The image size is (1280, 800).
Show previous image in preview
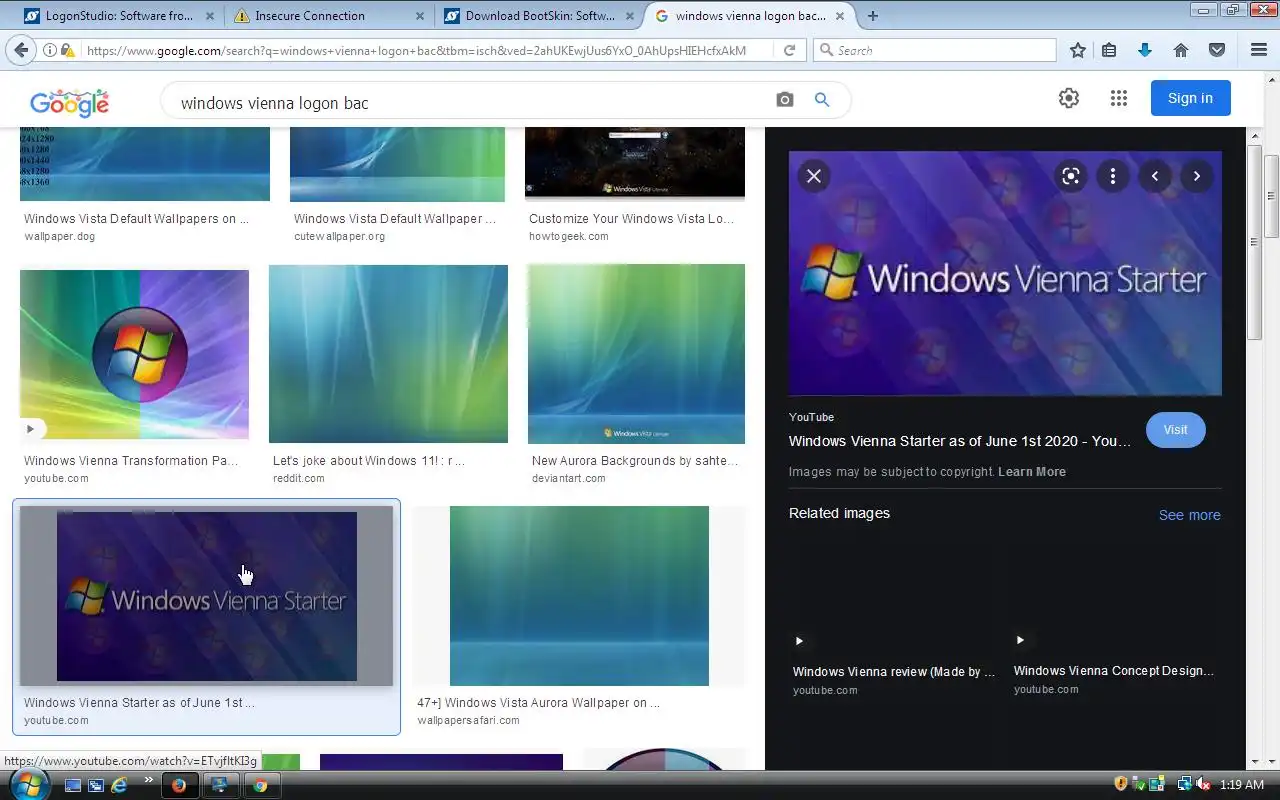1155,176
